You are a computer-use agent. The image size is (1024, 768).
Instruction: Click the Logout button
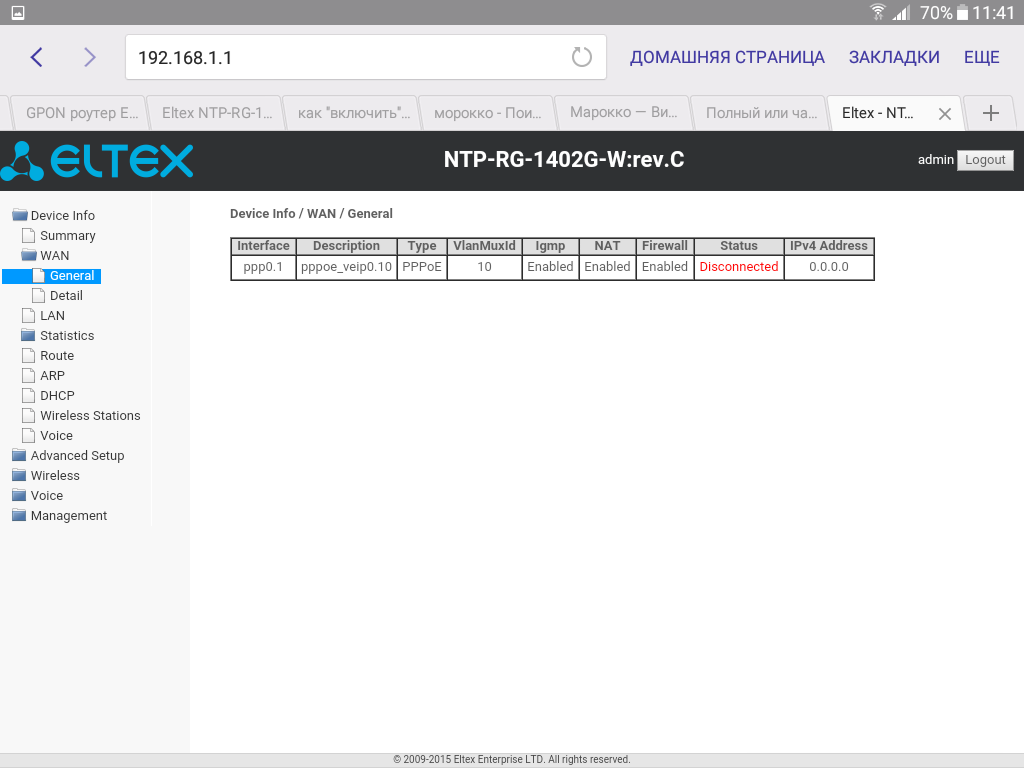coord(985,160)
